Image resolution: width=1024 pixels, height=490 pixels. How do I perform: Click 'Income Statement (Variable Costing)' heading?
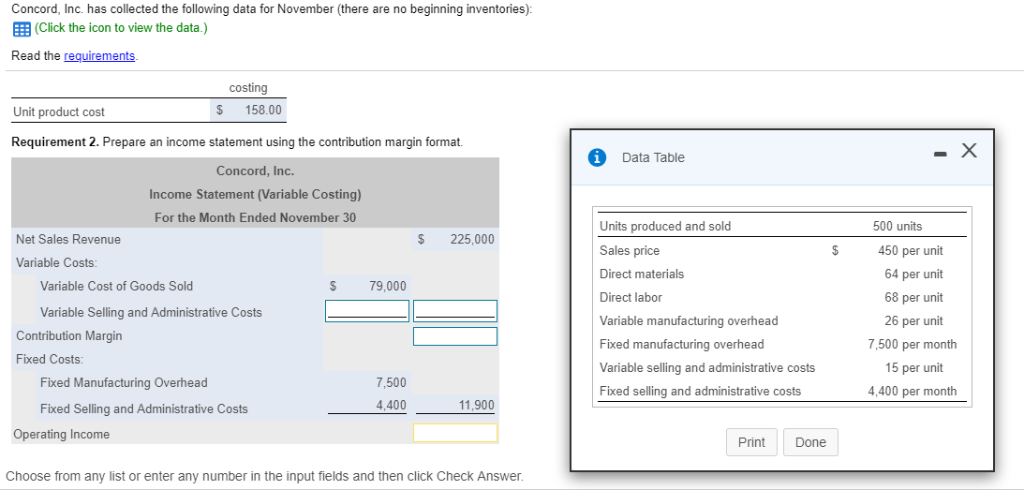pos(255,194)
